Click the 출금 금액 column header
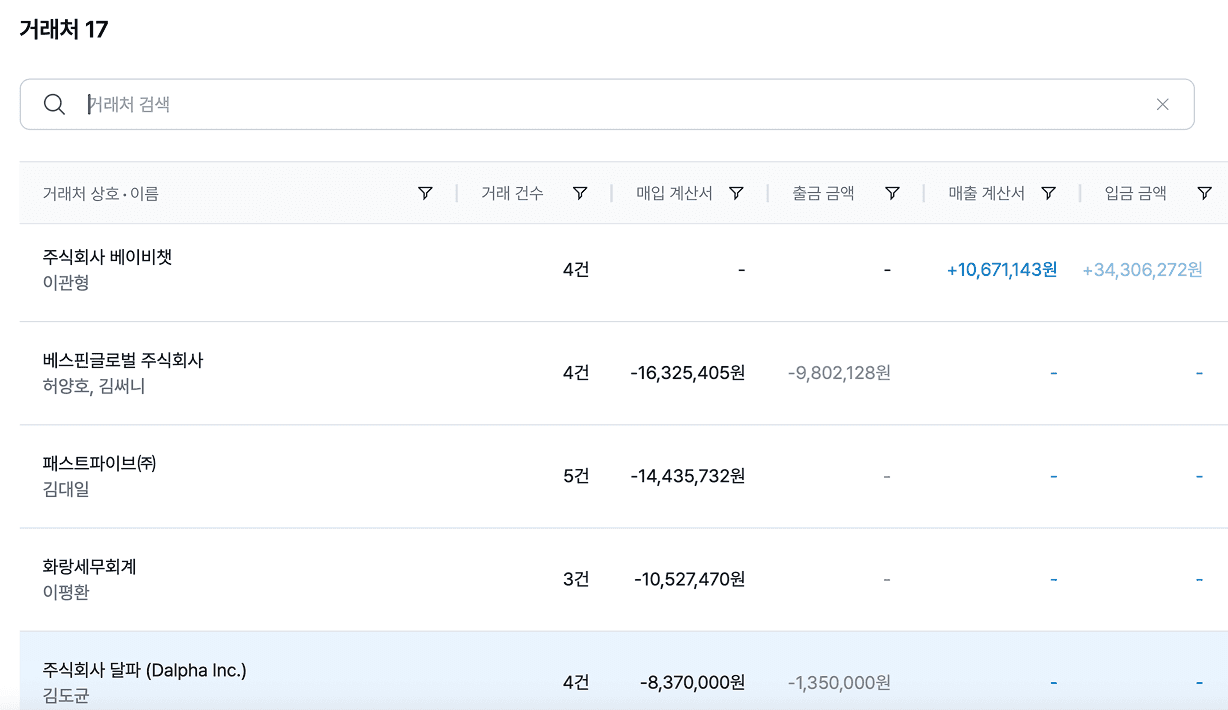Viewport: 1228px width, 710px height. 823,193
